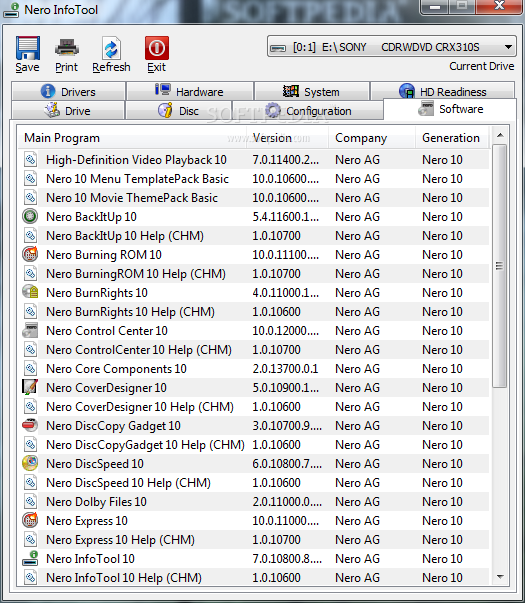The image size is (525, 603).
Task: Select the 'High-Definition Video Playback 10' row text
Action: [136, 160]
